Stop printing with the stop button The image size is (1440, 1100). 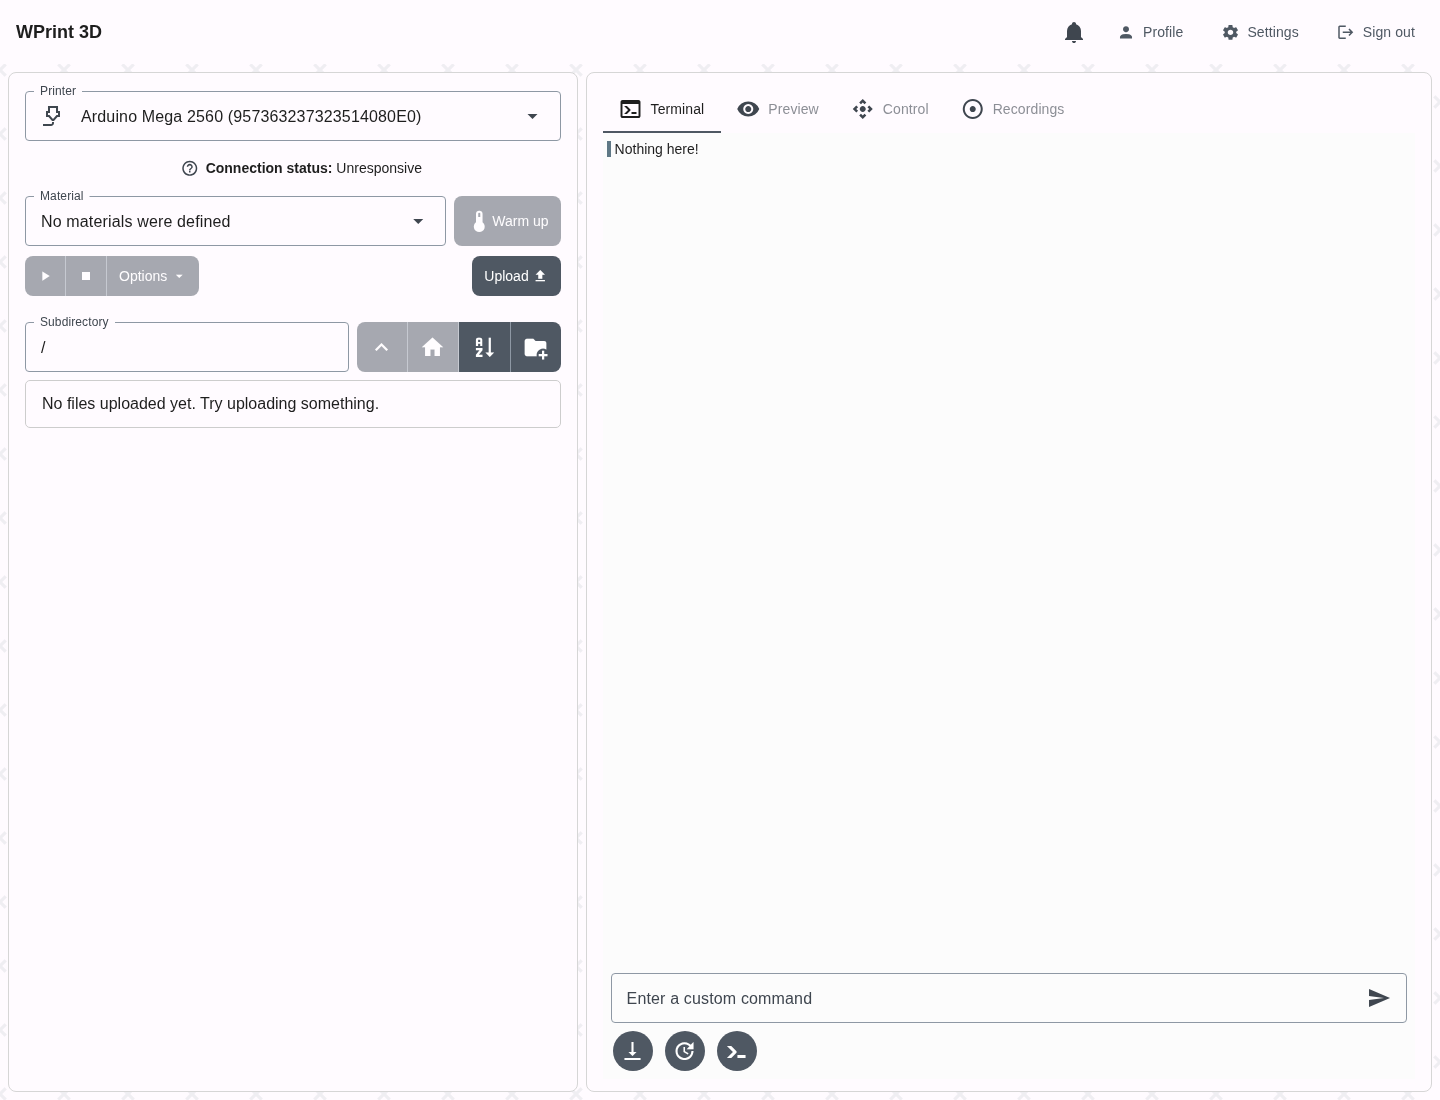pos(86,276)
